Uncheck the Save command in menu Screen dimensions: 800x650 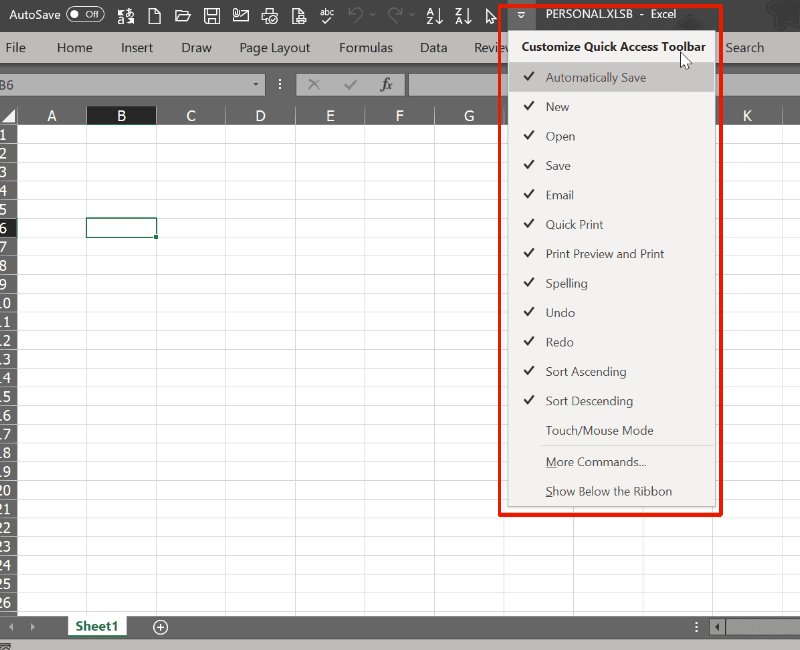coord(611,166)
